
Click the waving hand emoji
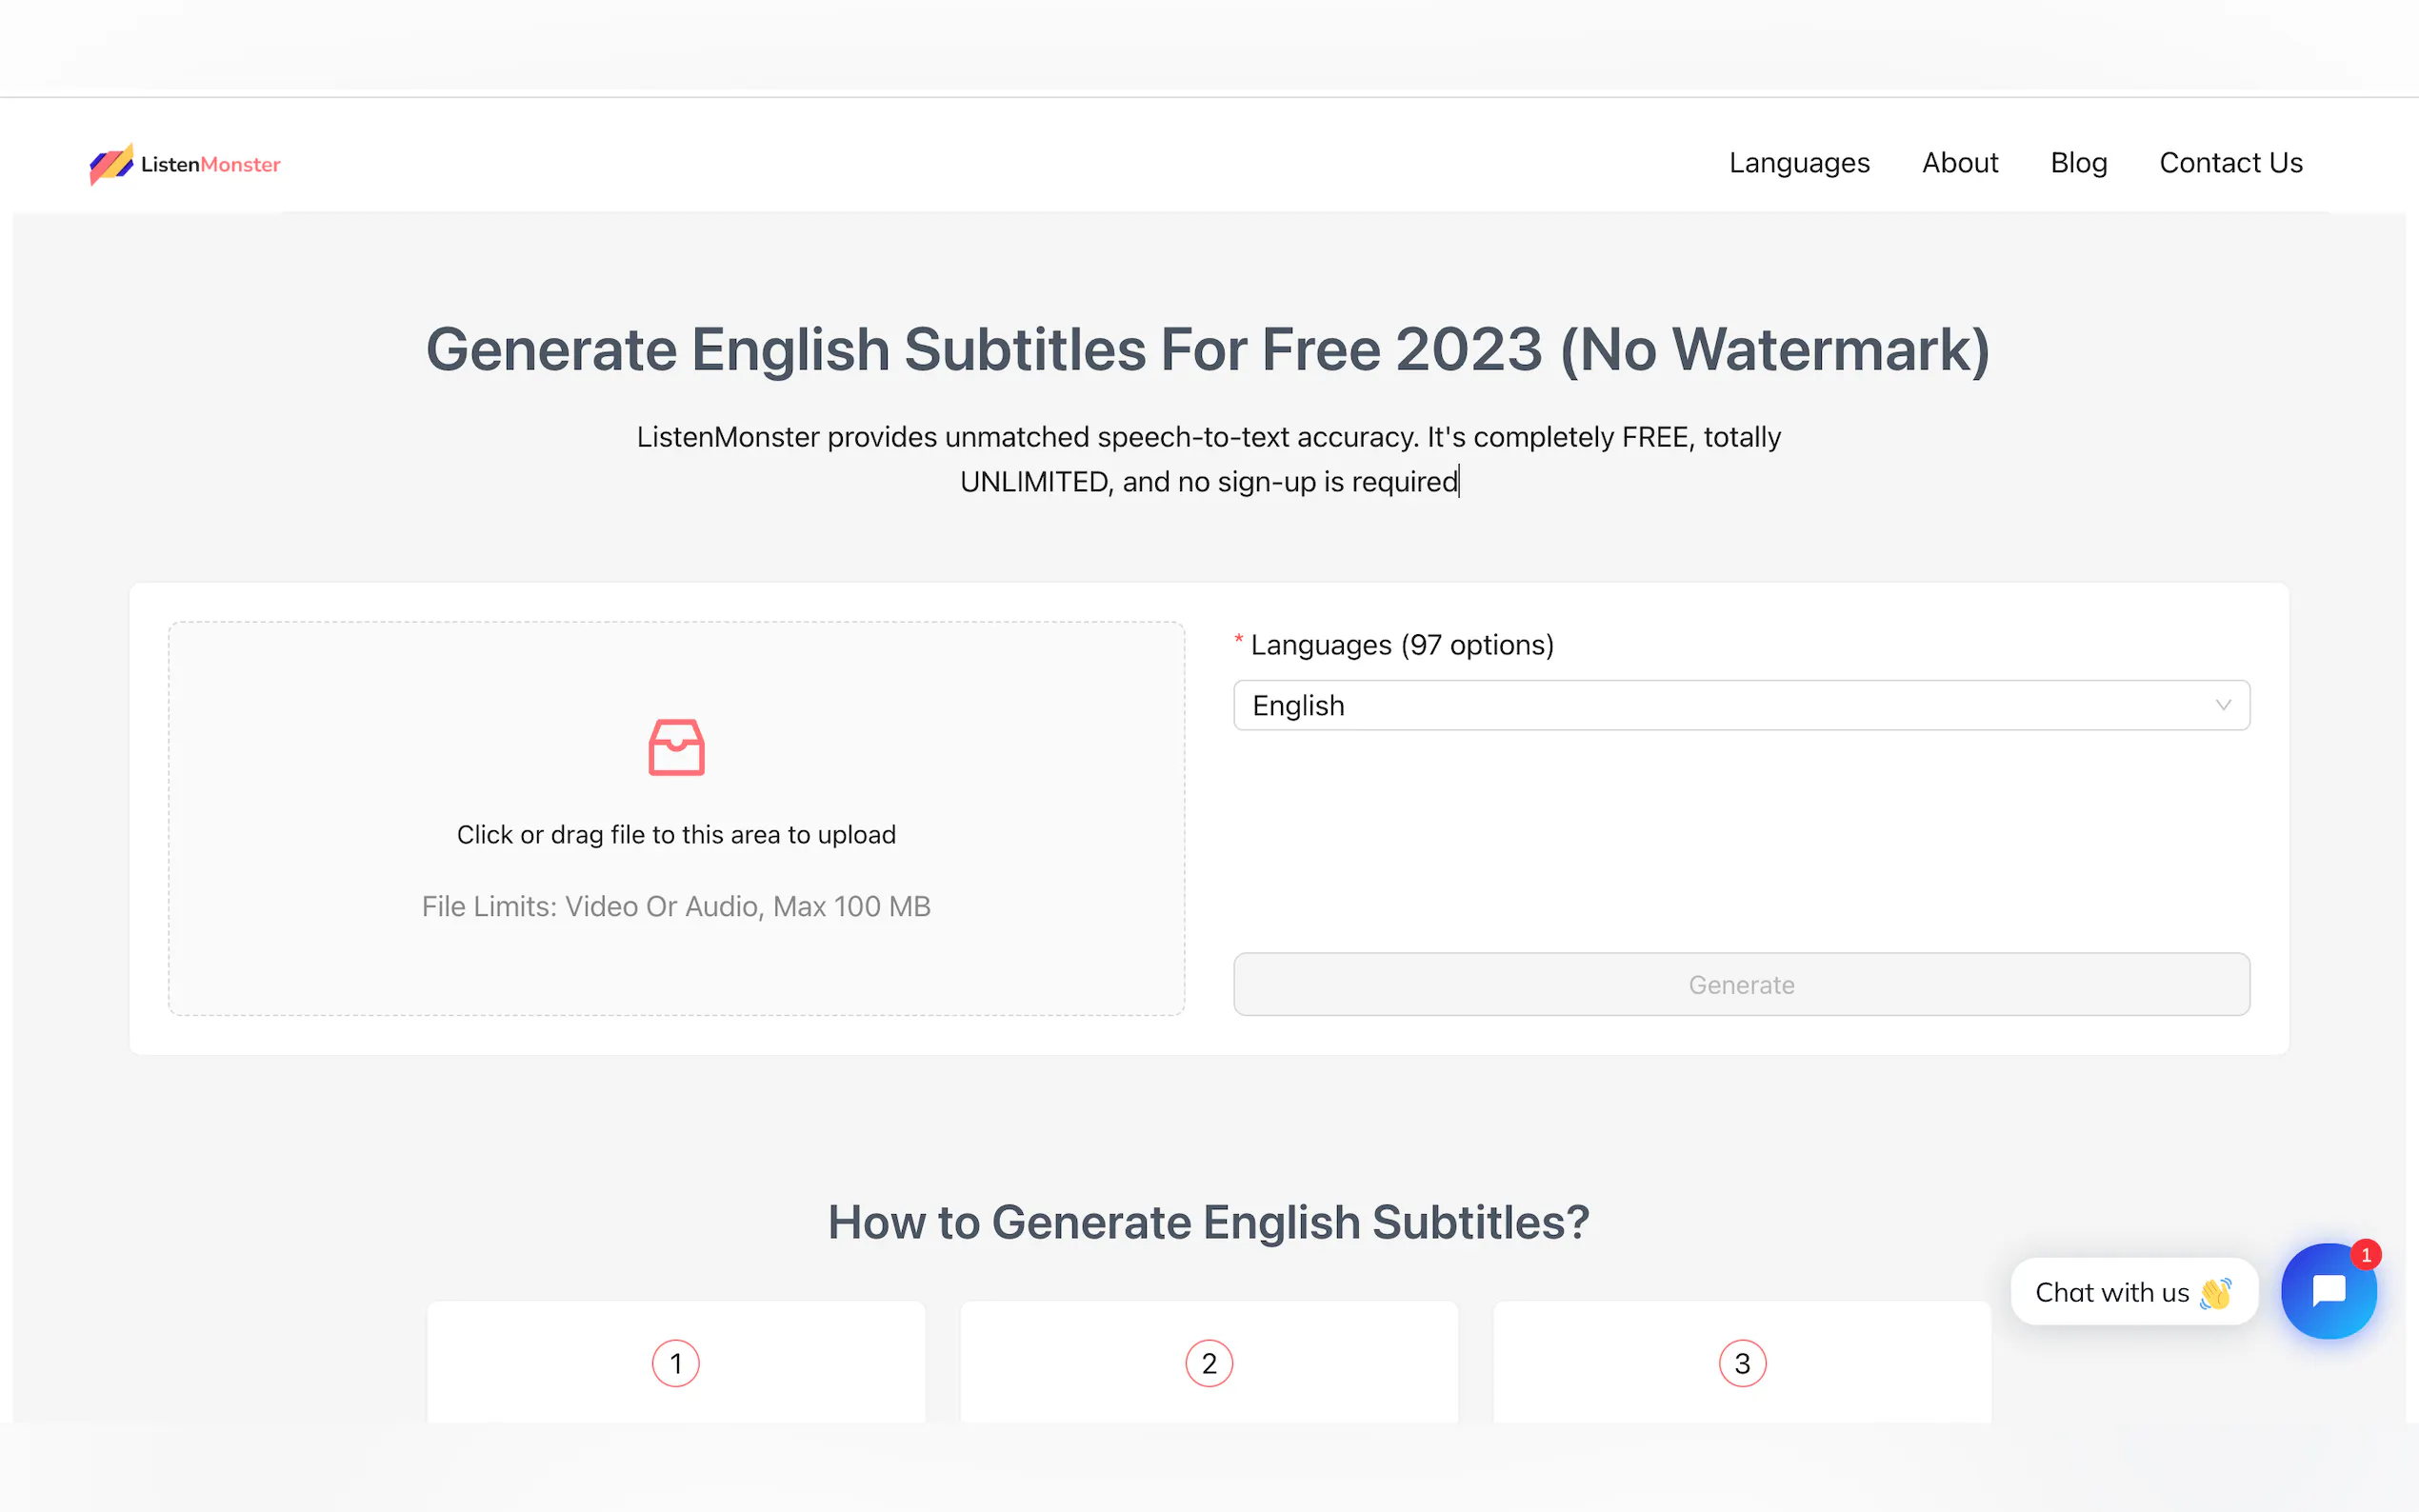click(2216, 1293)
